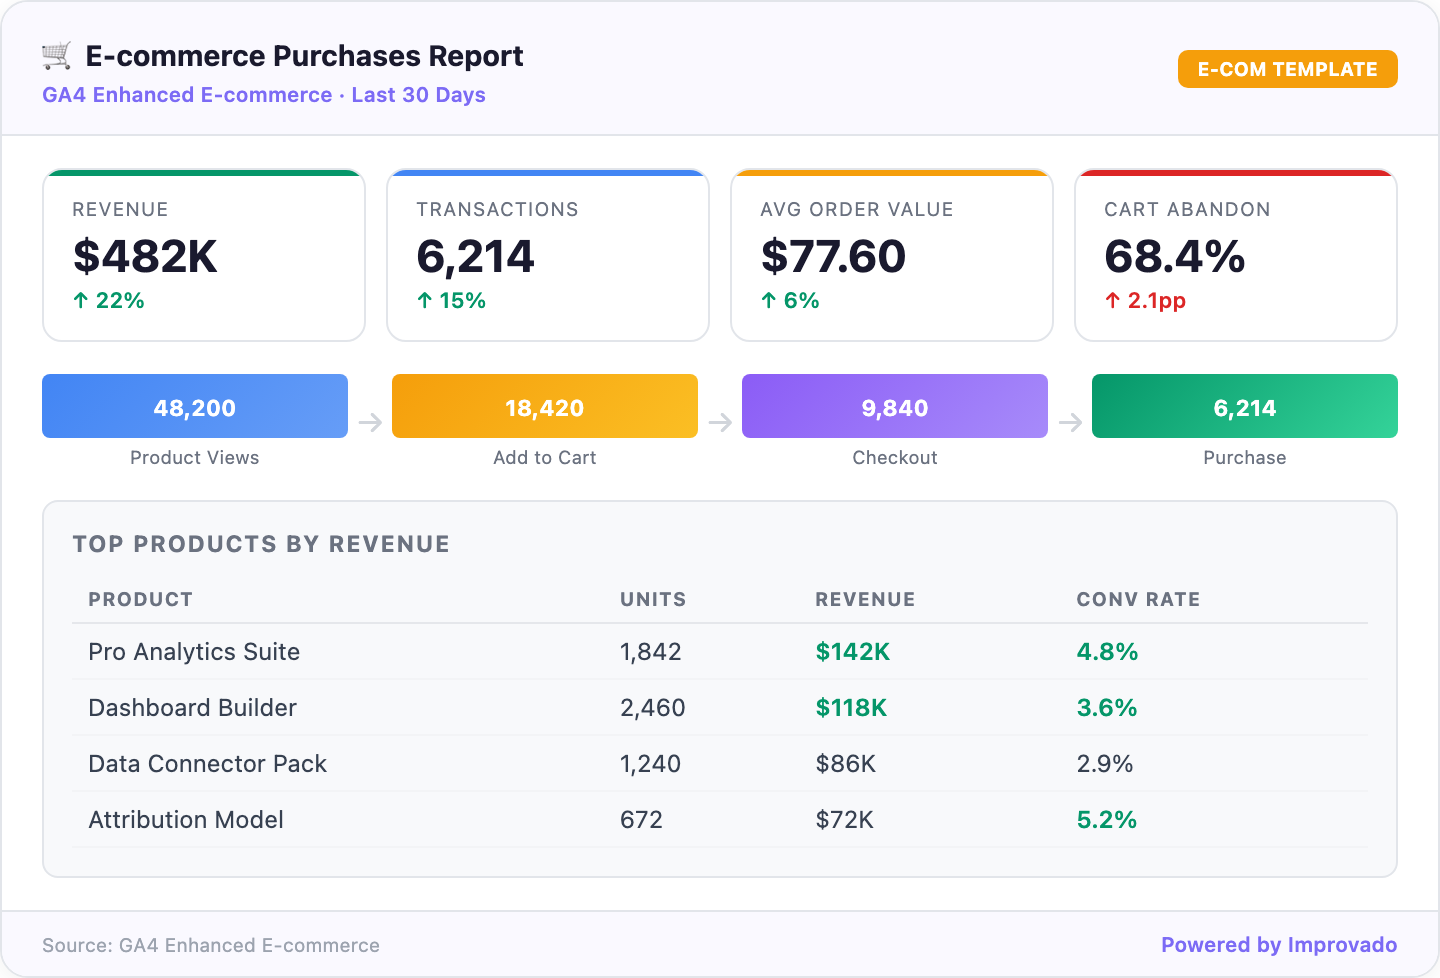Click the up arrow beside the 15% change
This screenshot has width=1440, height=978.
point(425,299)
